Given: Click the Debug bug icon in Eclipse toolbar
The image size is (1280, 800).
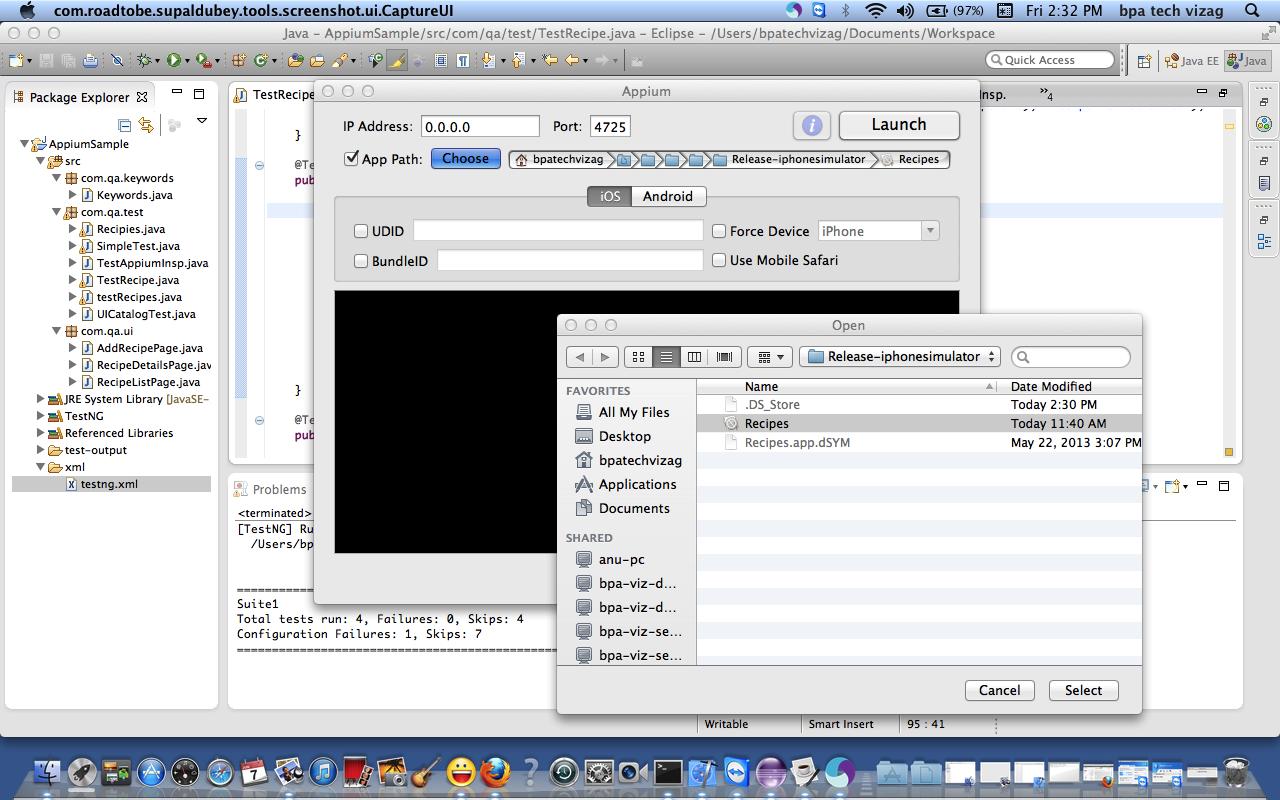Looking at the screenshot, I should (144, 60).
